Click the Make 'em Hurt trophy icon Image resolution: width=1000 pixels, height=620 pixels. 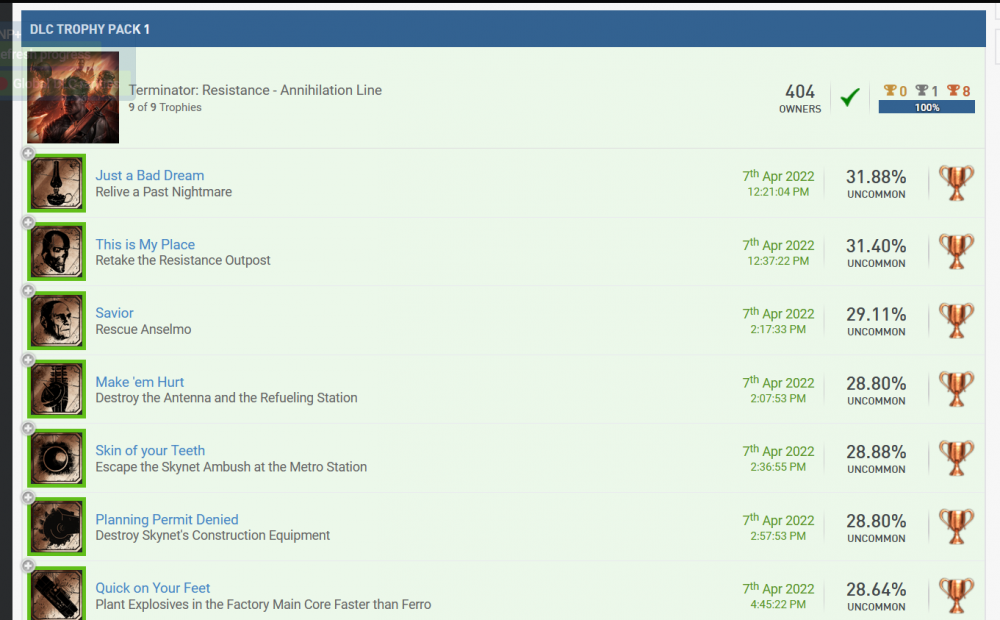click(x=57, y=389)
